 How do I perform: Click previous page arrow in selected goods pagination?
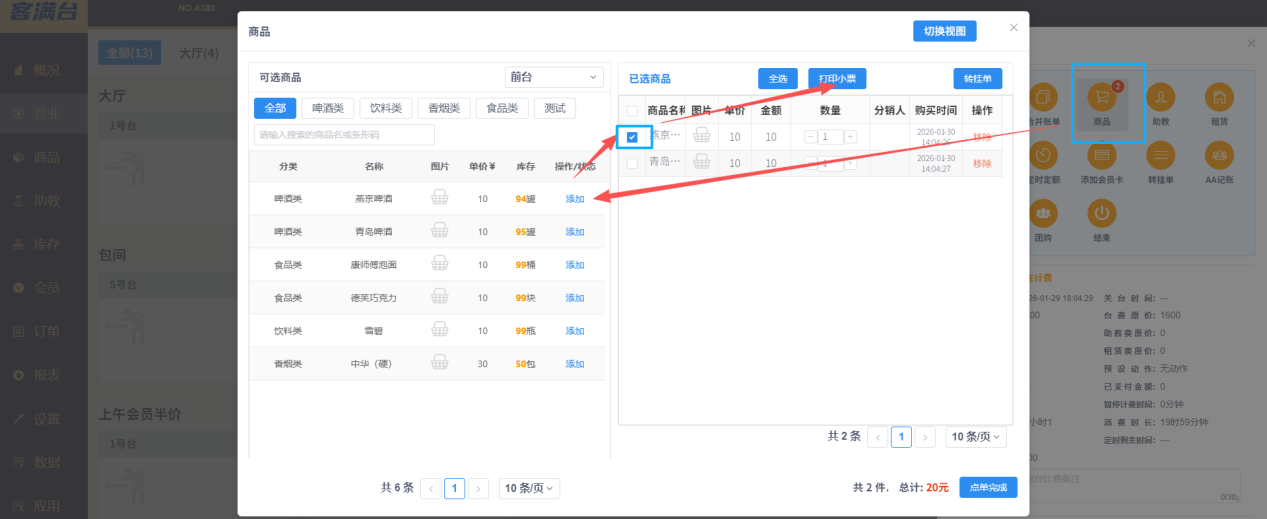point(877,436)
